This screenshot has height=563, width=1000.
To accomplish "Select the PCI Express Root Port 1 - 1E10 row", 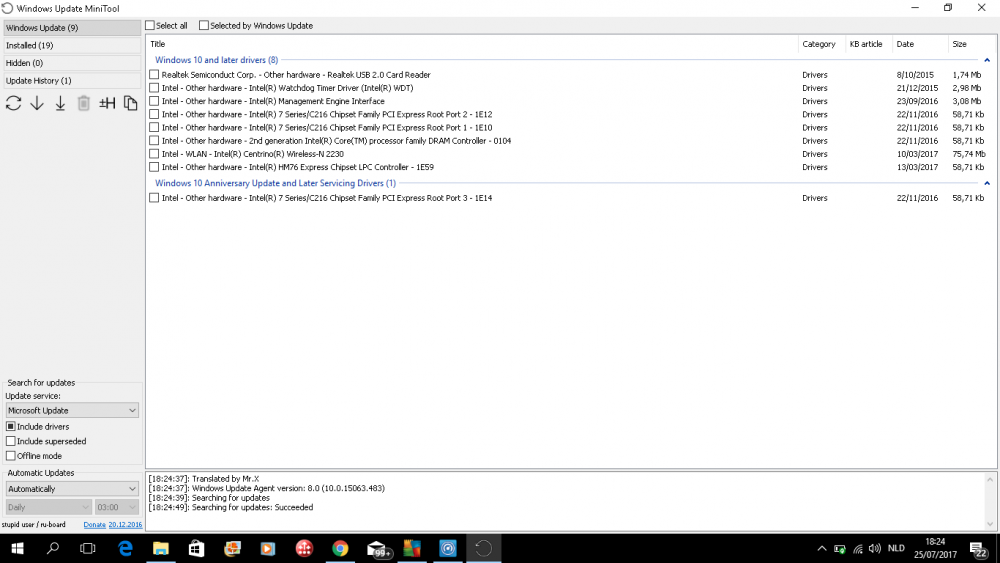I will [x=571, y=128].
